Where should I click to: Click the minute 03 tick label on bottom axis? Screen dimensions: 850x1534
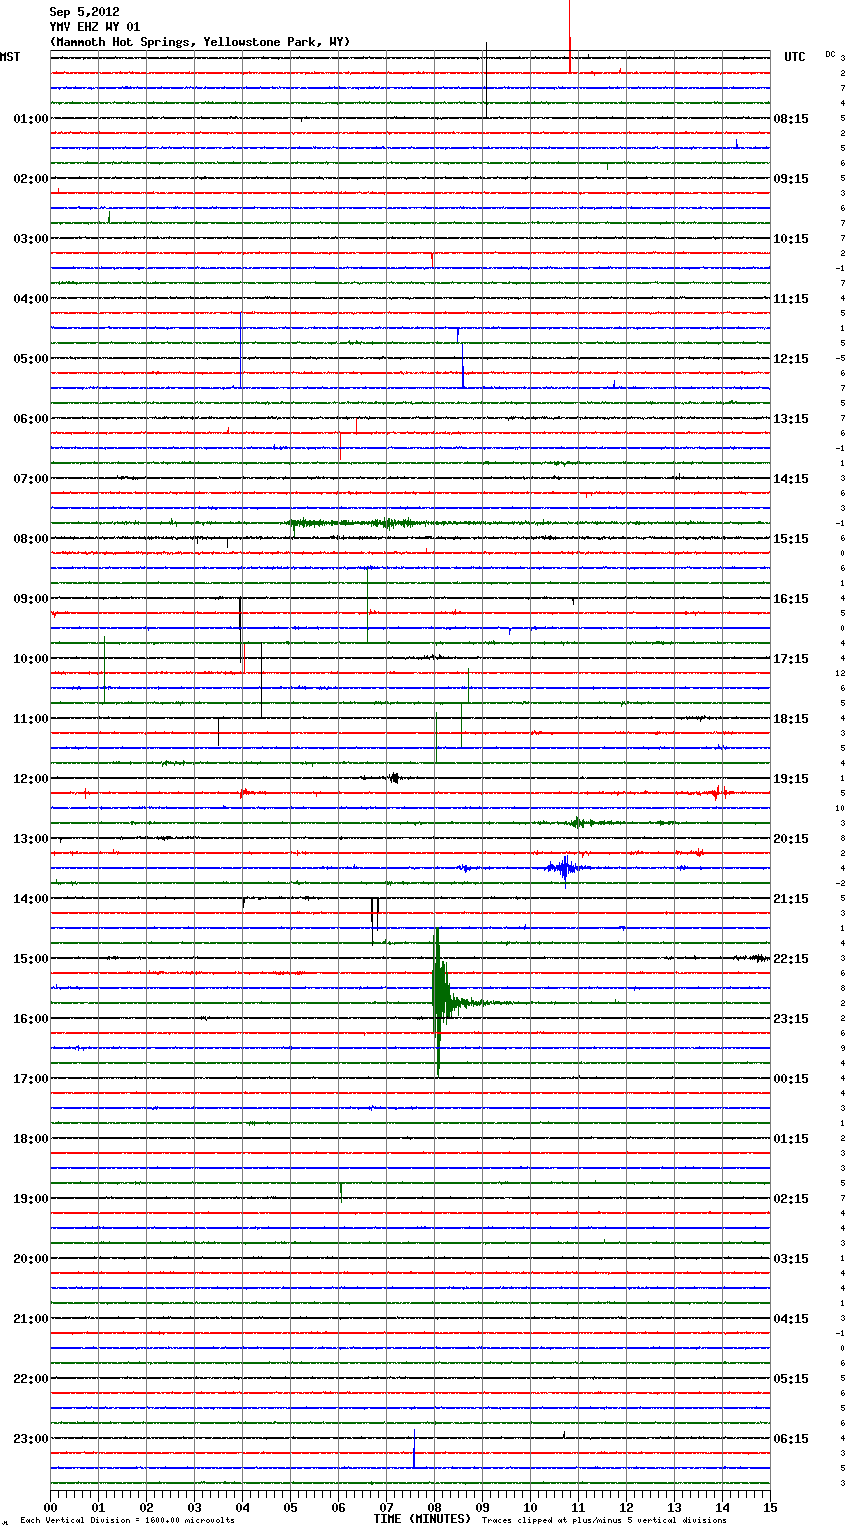coord(194,1507)
